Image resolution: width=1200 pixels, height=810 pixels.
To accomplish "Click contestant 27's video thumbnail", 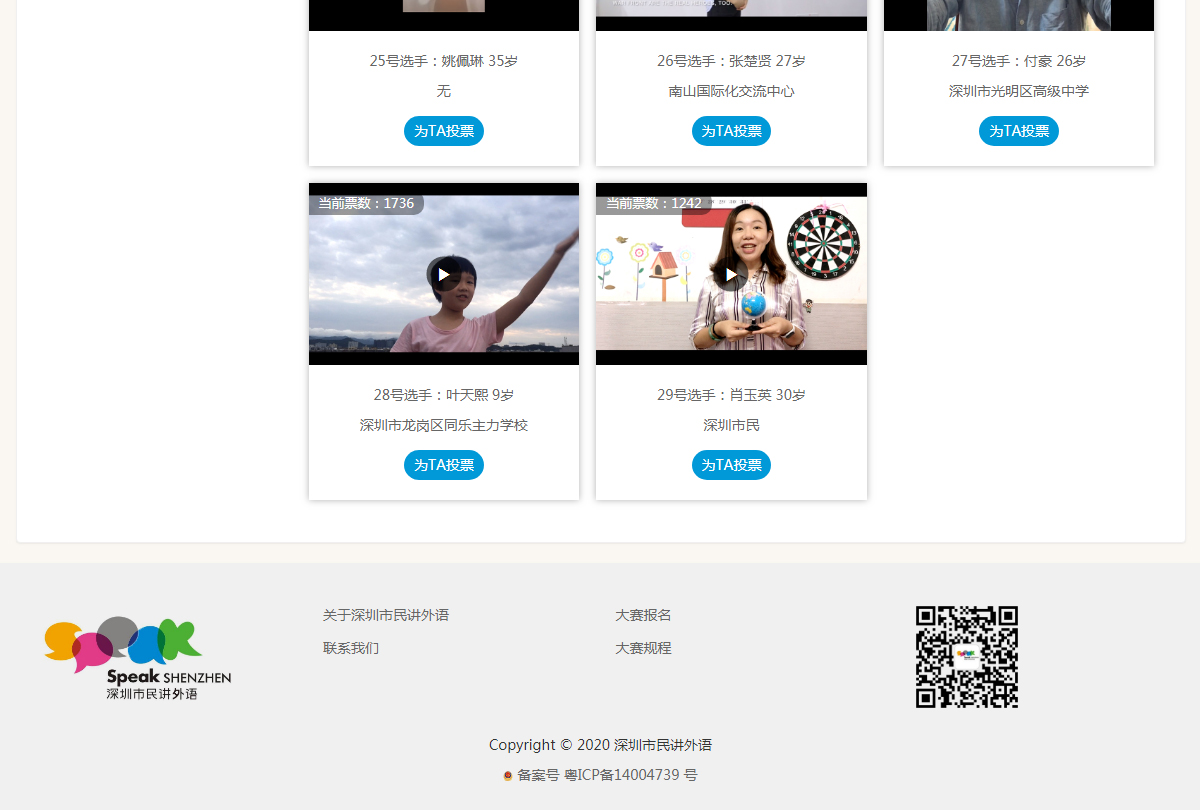I will tap(1019, 15).
